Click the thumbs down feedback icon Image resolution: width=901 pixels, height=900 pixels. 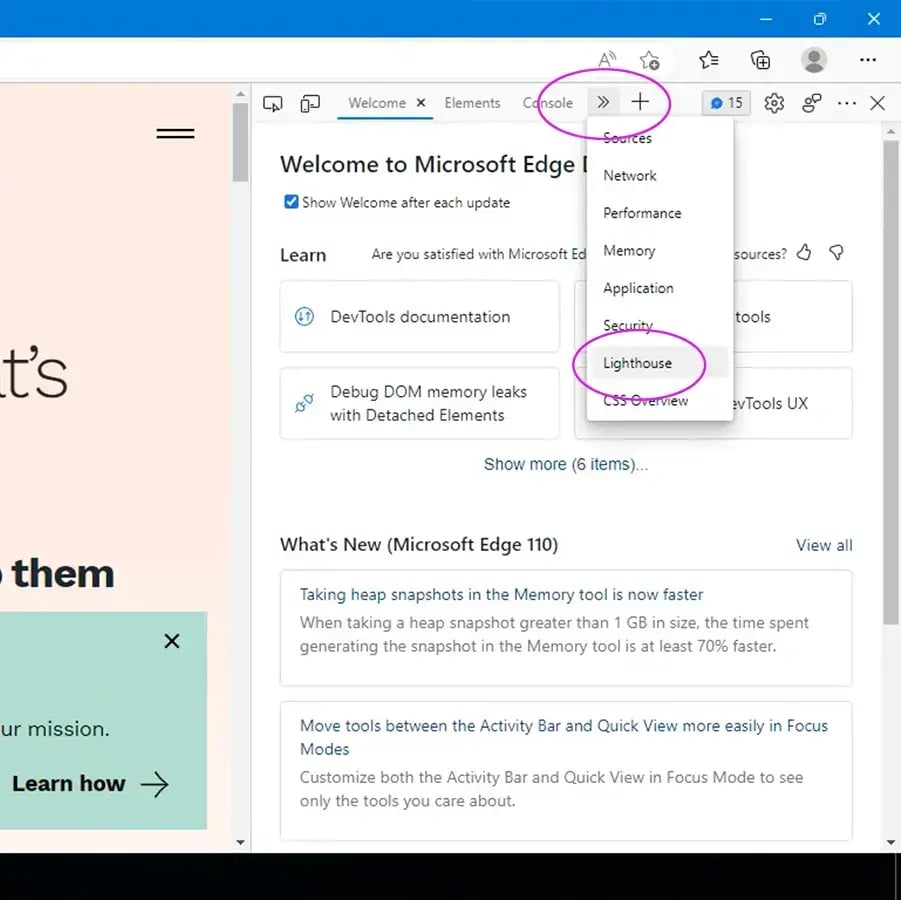pyautogui.click(x=837, y=253)
